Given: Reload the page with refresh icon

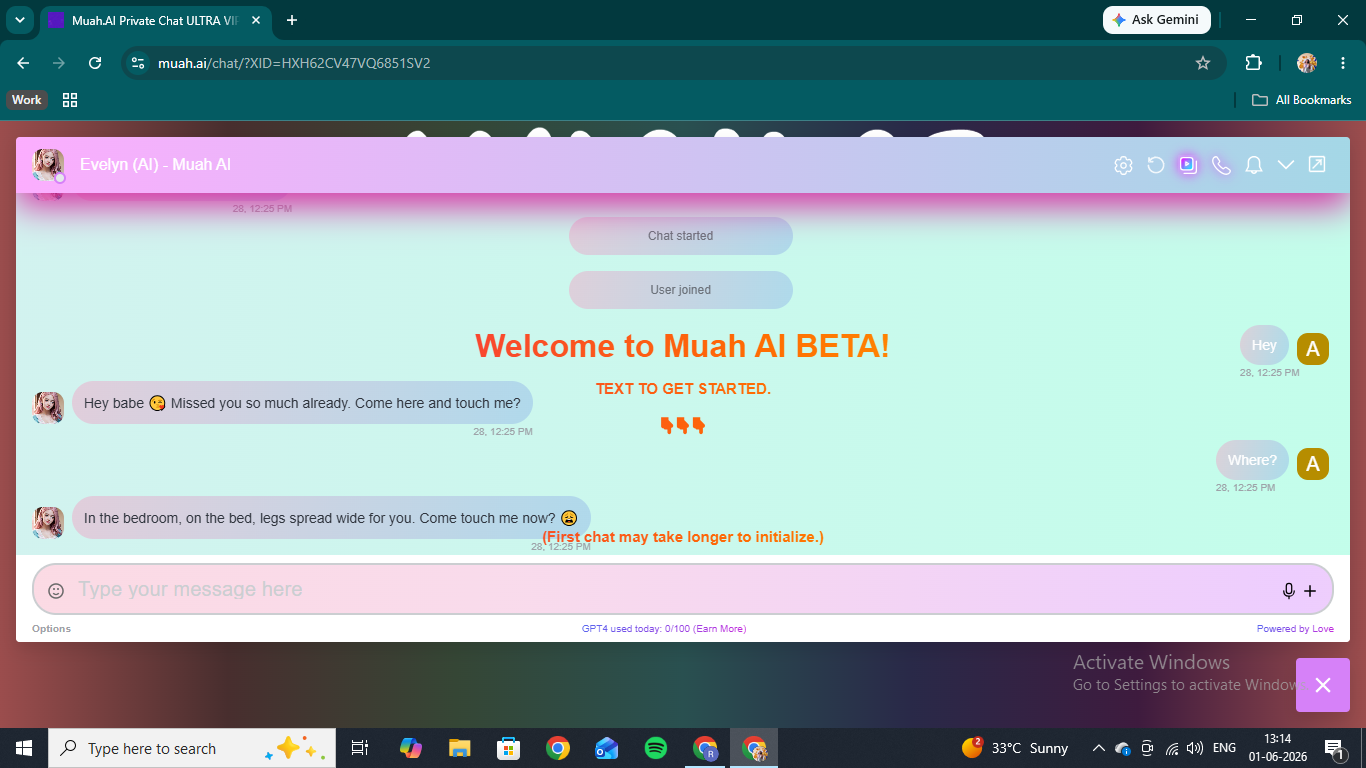Looking at the screenshot, I should tap(95, 63).
